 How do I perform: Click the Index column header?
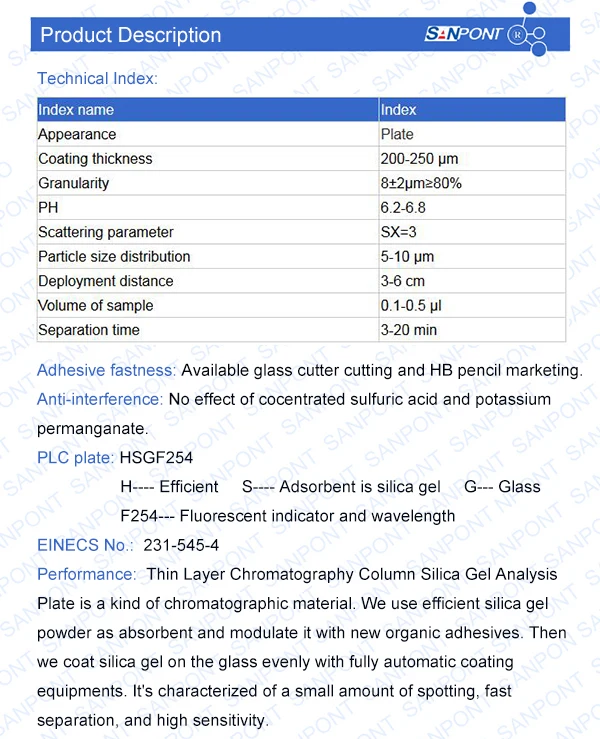(x=398, y=110)
